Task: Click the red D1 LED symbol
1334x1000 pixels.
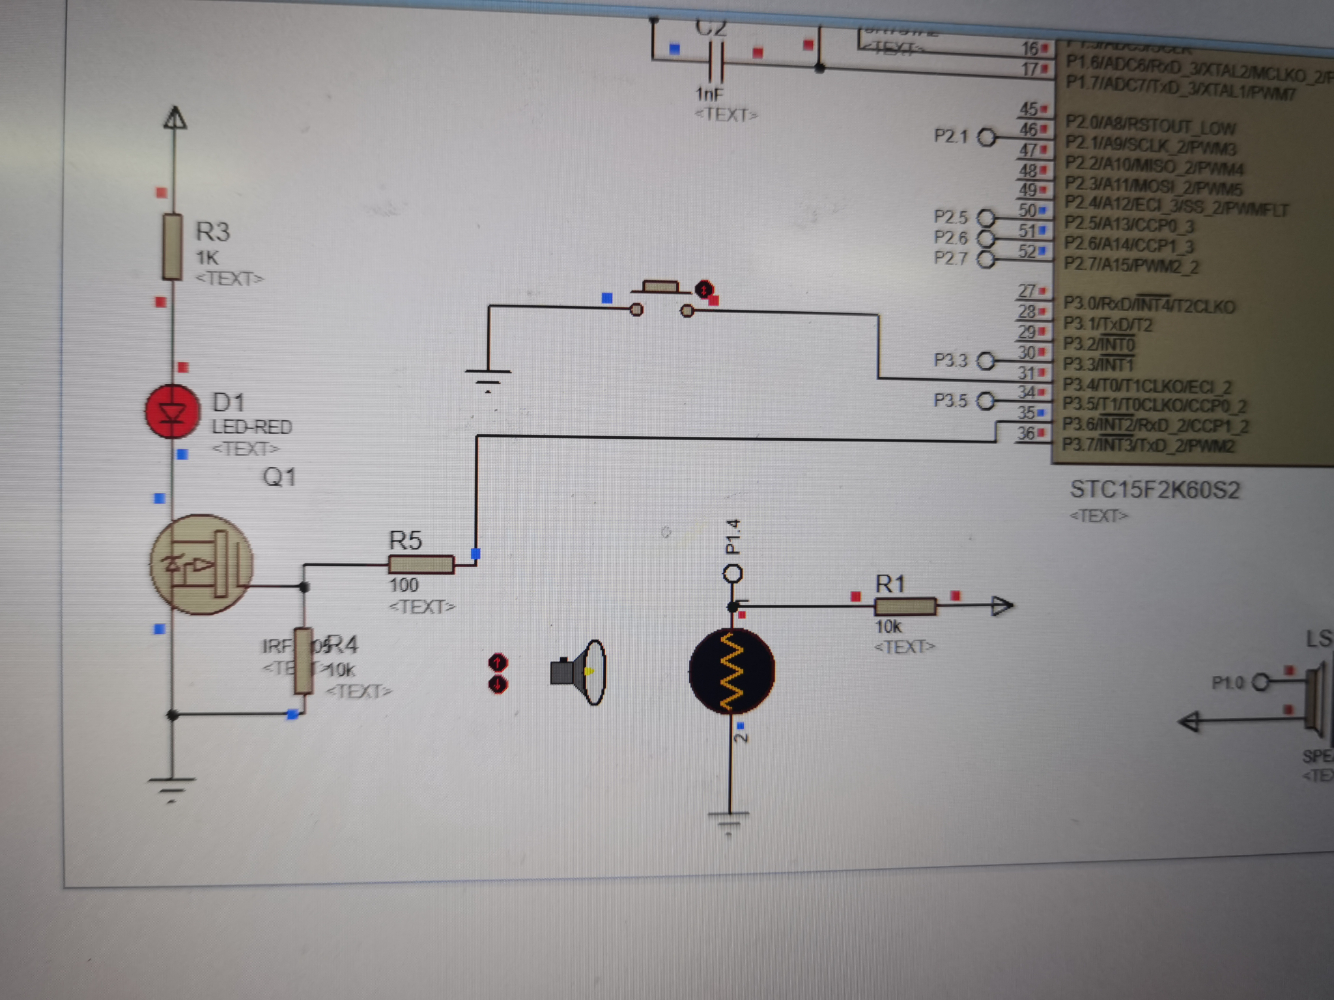Action: (x=172, y=411)
